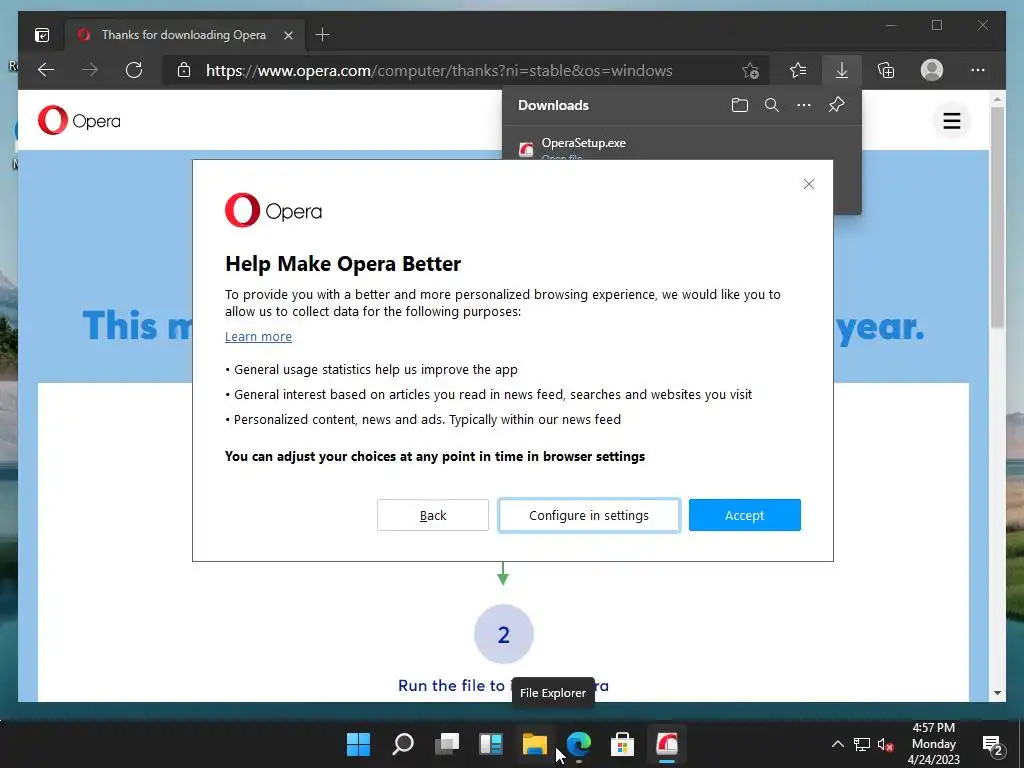
Task: Open the Opera site hamburger menu
Action: [952, 121]
